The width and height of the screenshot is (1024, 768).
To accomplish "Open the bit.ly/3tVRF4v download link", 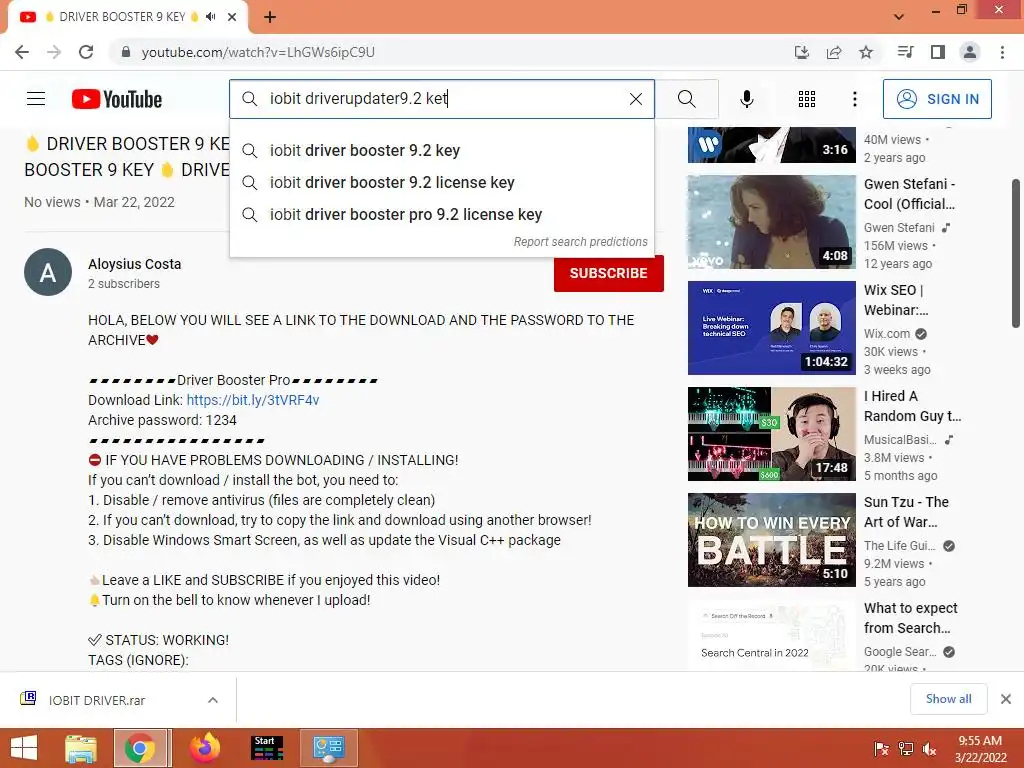I will pyautogui.click(x=253, y=400).
